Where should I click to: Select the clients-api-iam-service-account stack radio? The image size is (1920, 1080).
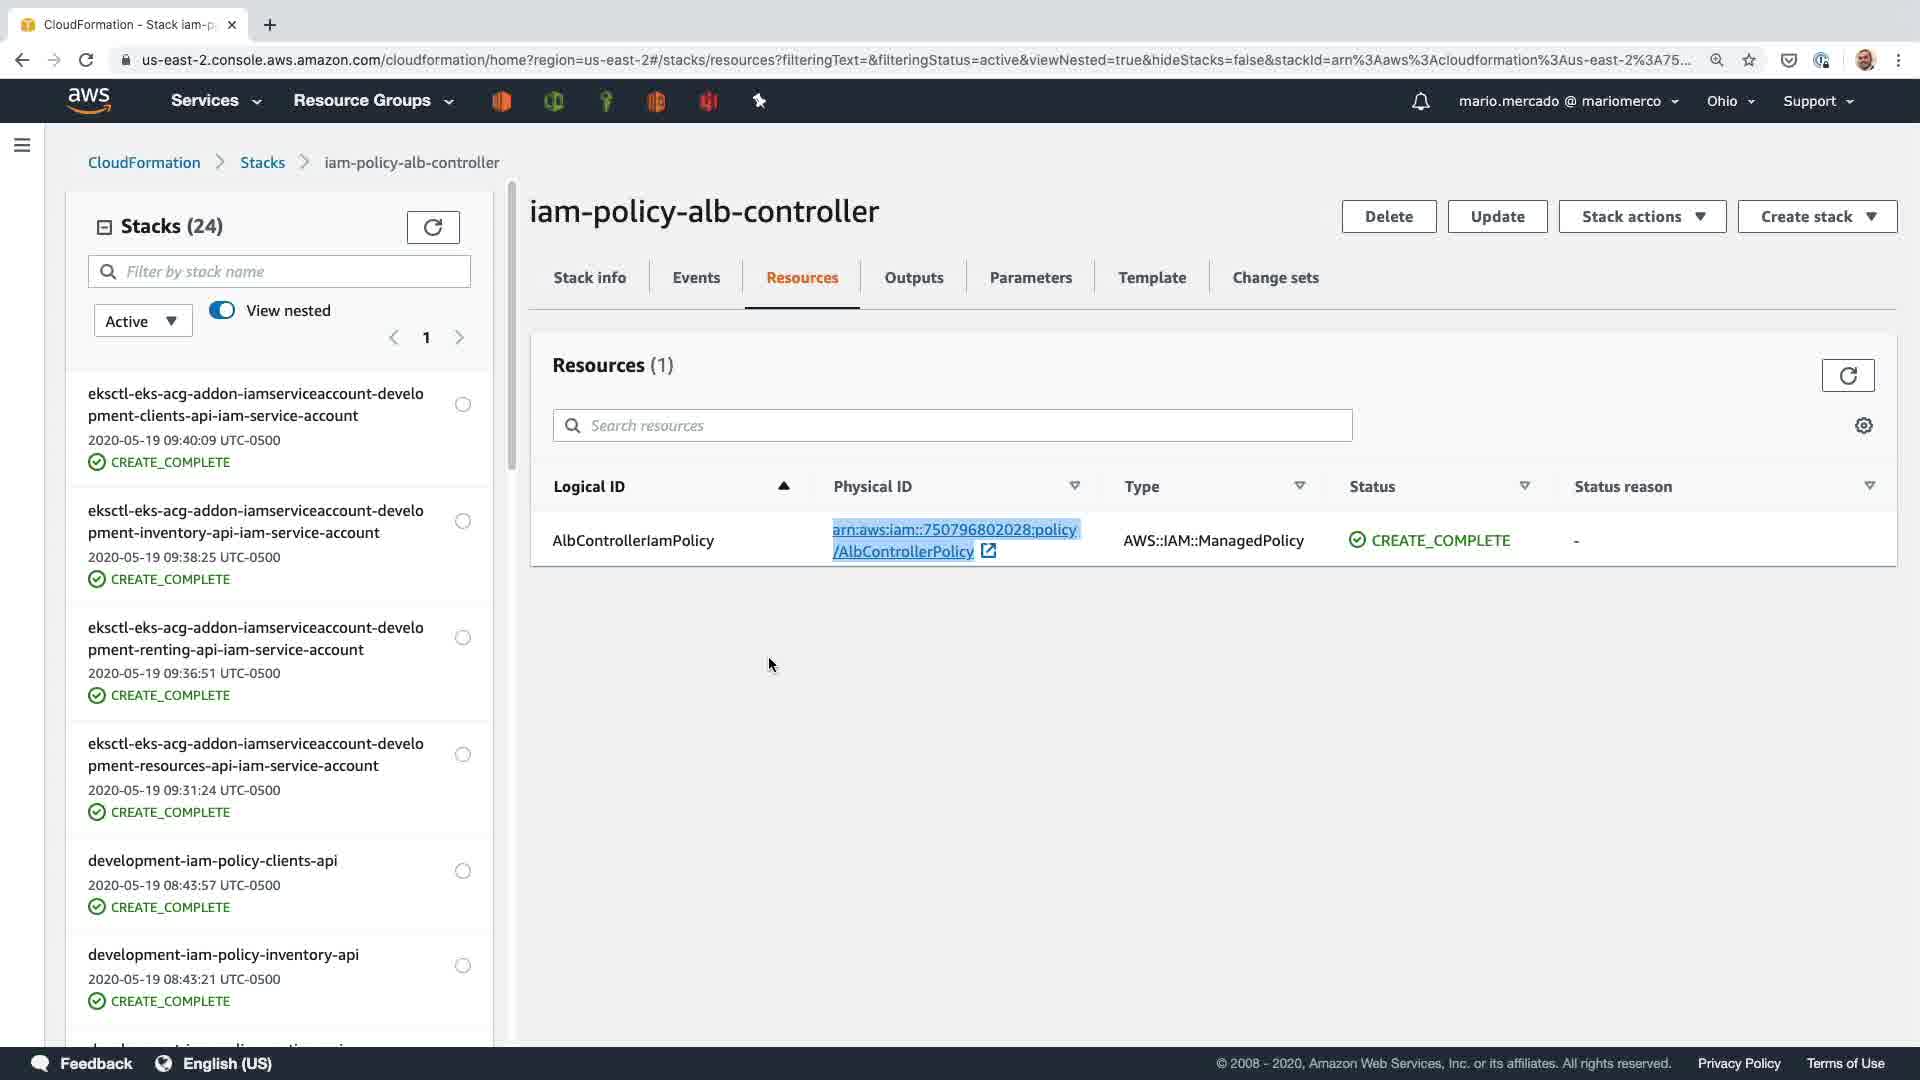tap(463, 405)
